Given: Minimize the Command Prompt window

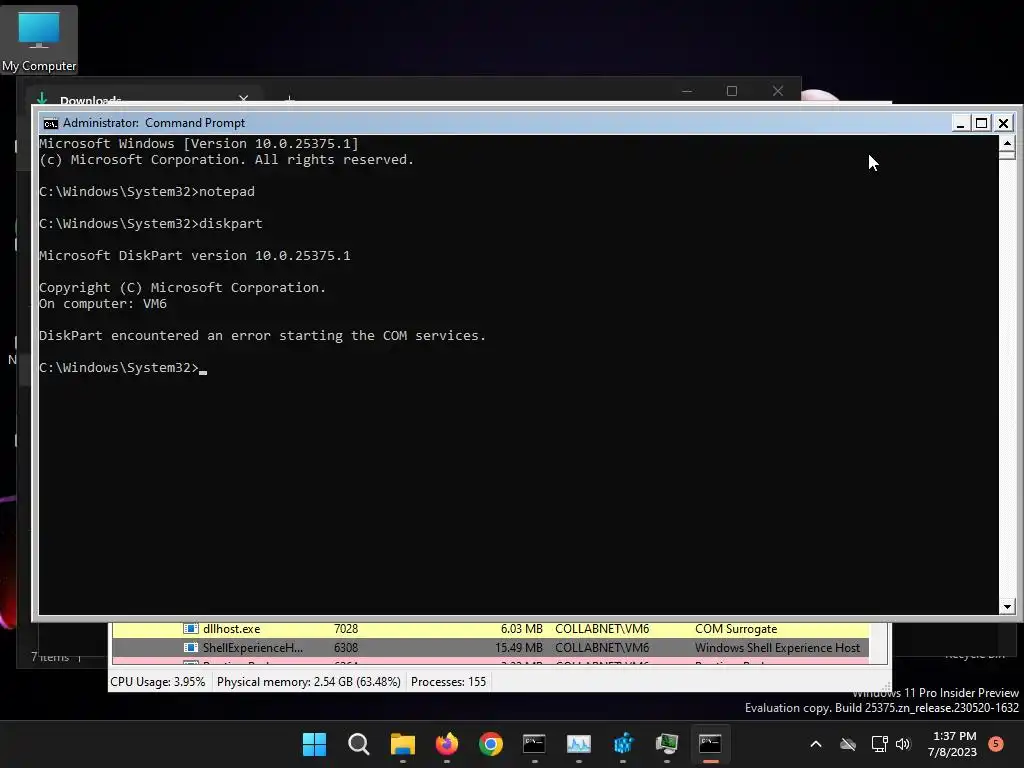Looking at the screenshot, I should [960, 123].
